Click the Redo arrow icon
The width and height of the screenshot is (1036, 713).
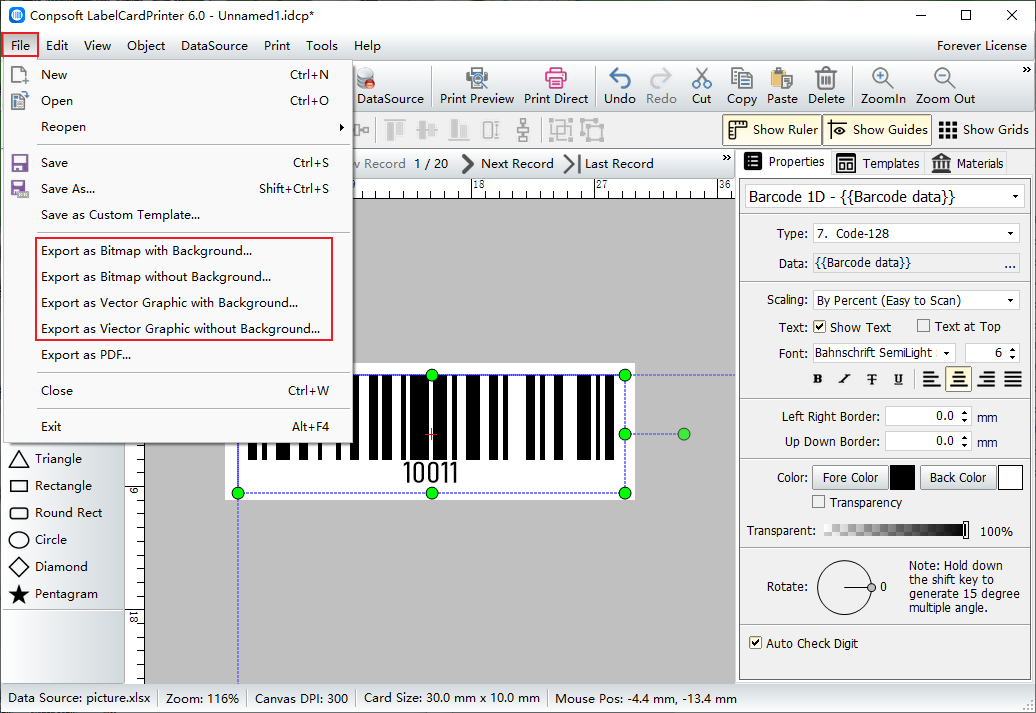tap(661, 78)
